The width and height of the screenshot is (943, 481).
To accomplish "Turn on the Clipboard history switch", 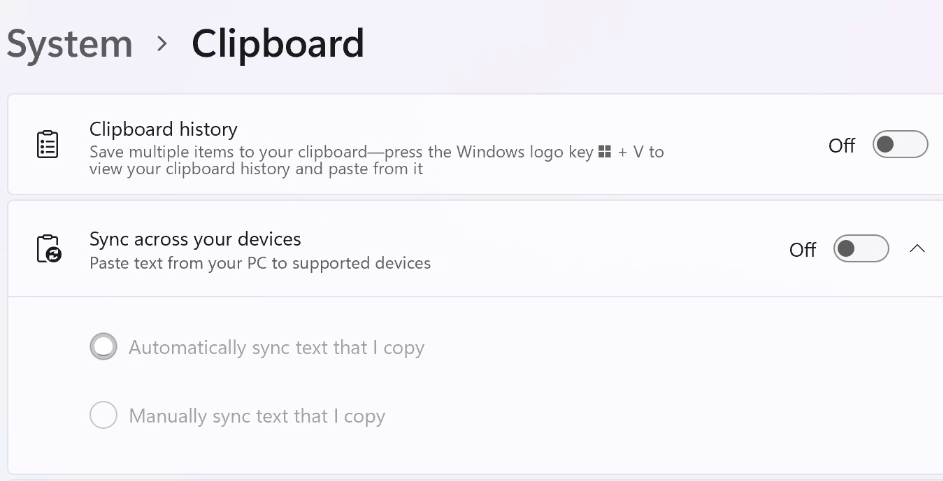I will (900, 145).
